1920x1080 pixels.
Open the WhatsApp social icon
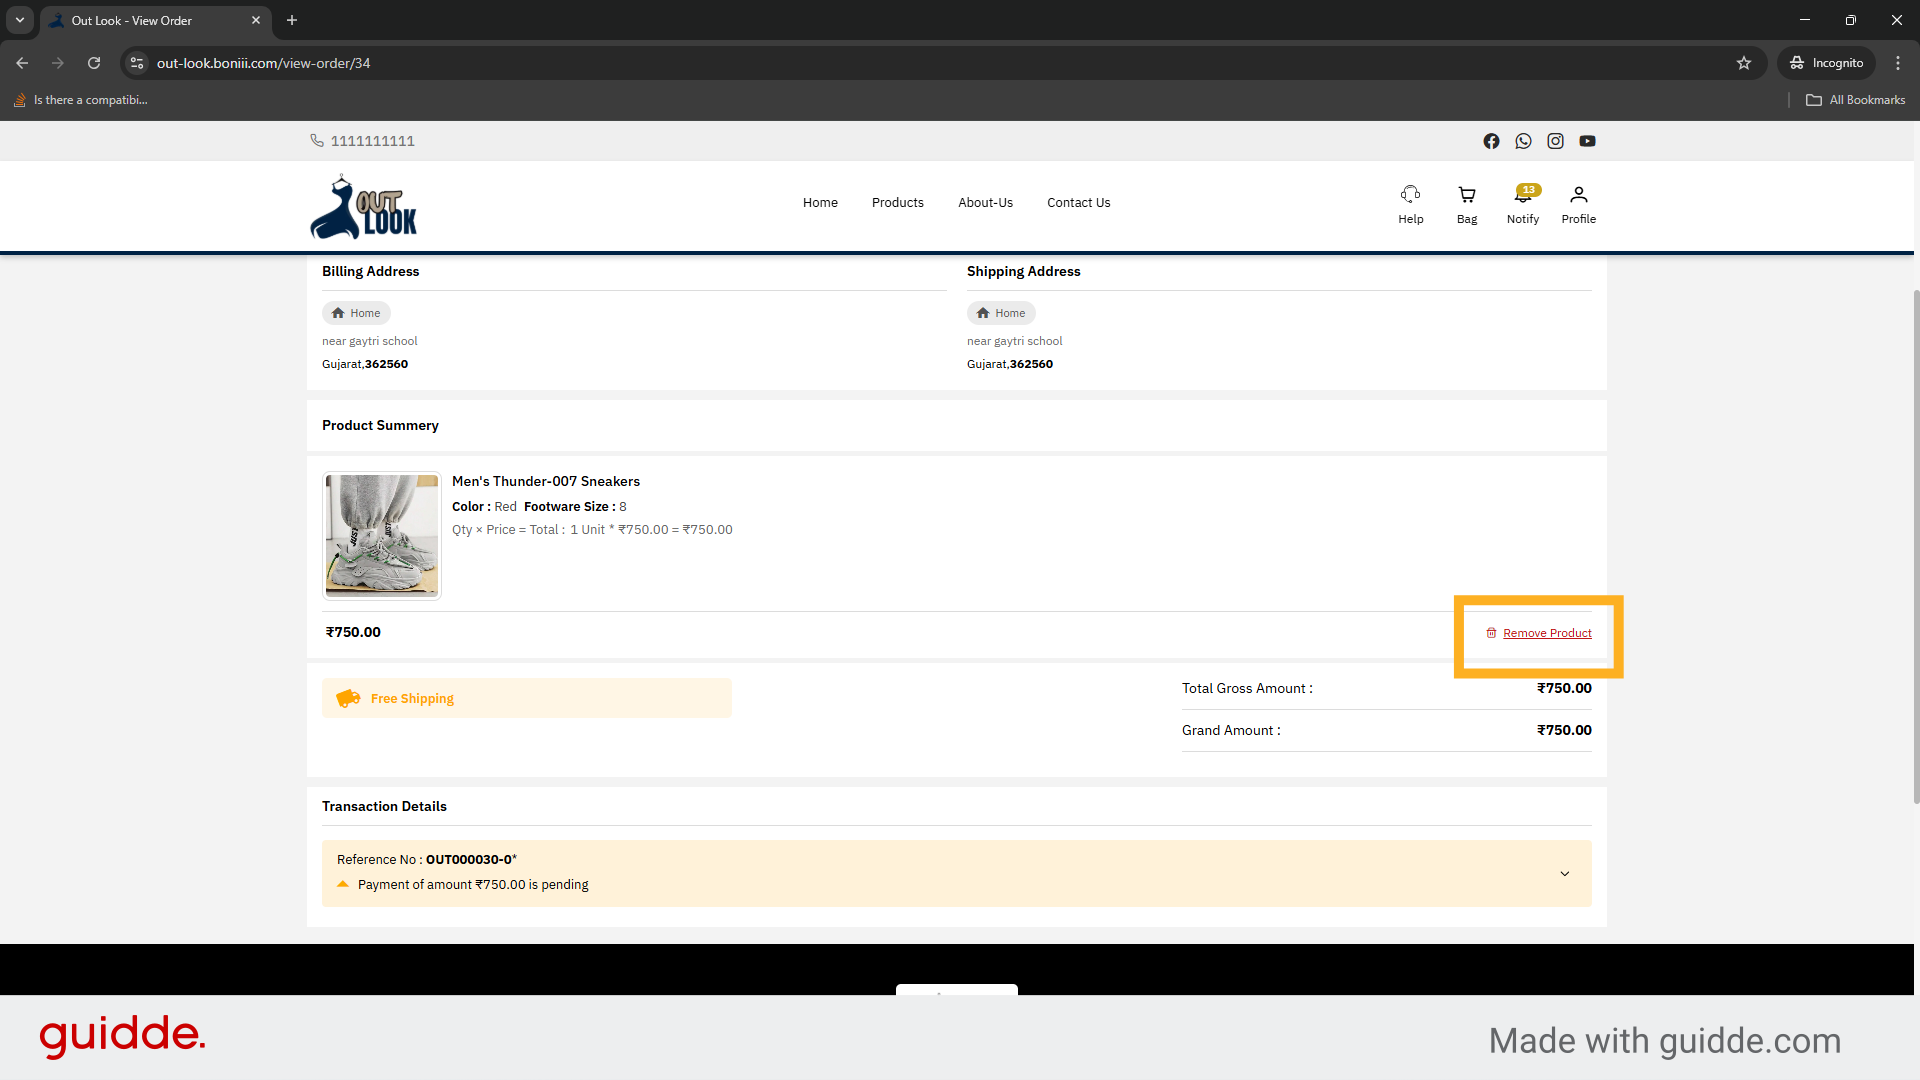(x=1523, y=141)
